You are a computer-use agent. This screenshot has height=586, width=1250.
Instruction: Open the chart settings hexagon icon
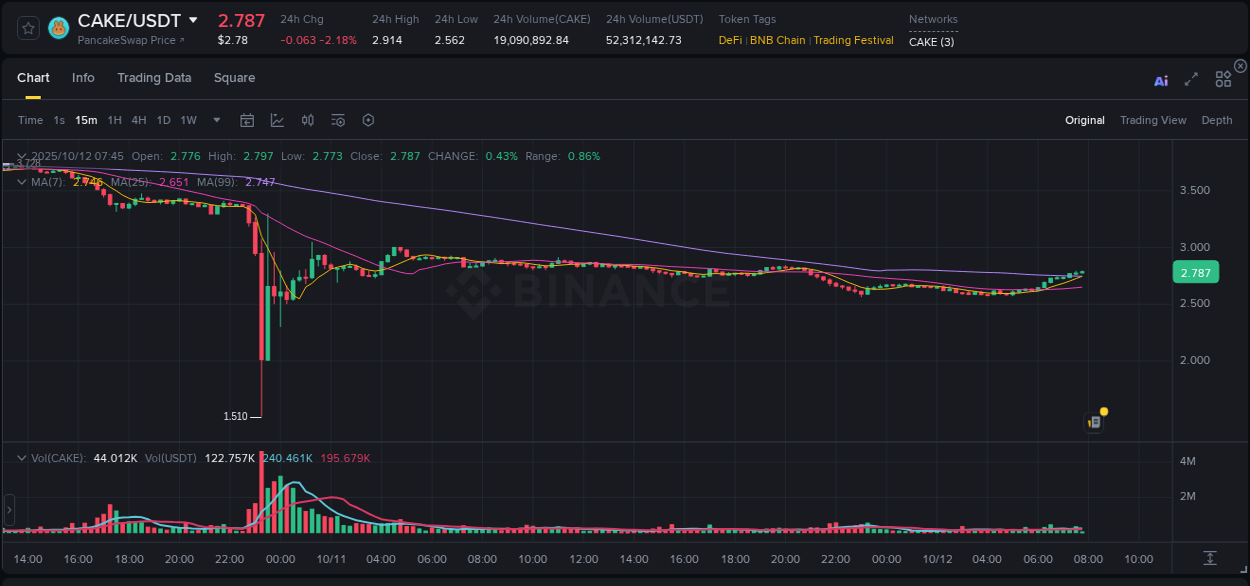368,119
